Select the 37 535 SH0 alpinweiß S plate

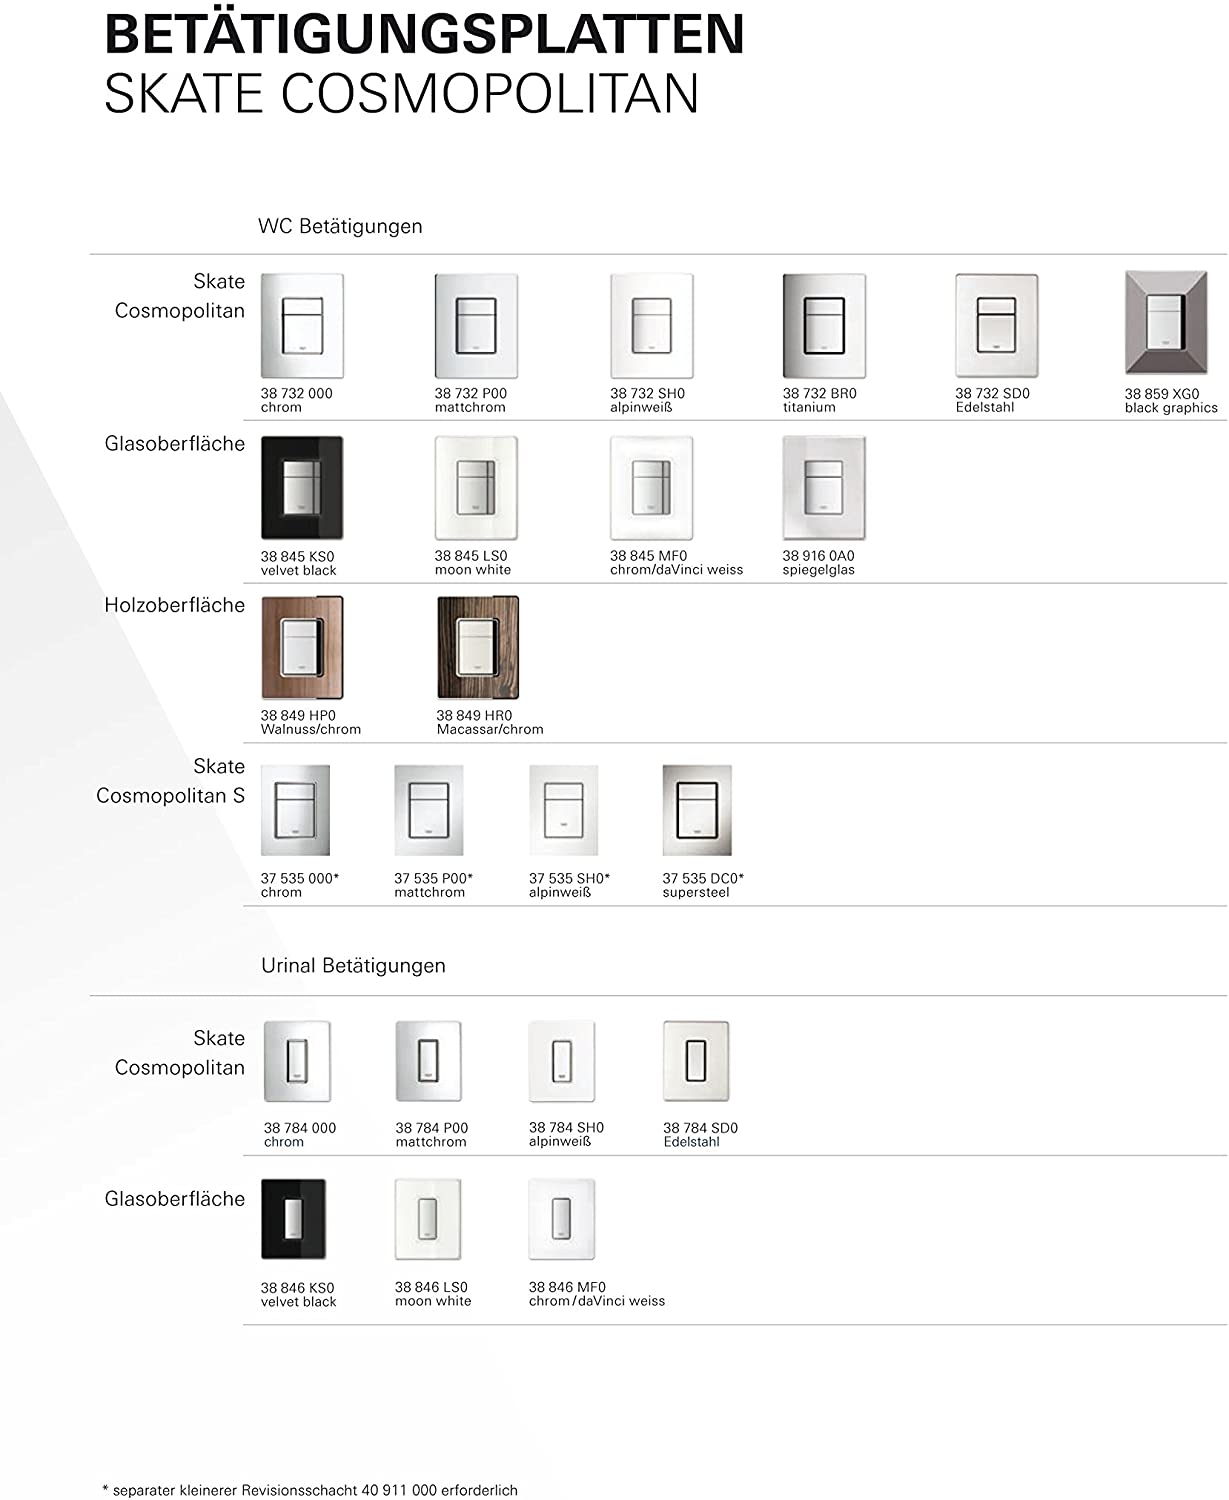tap(563, 810)
